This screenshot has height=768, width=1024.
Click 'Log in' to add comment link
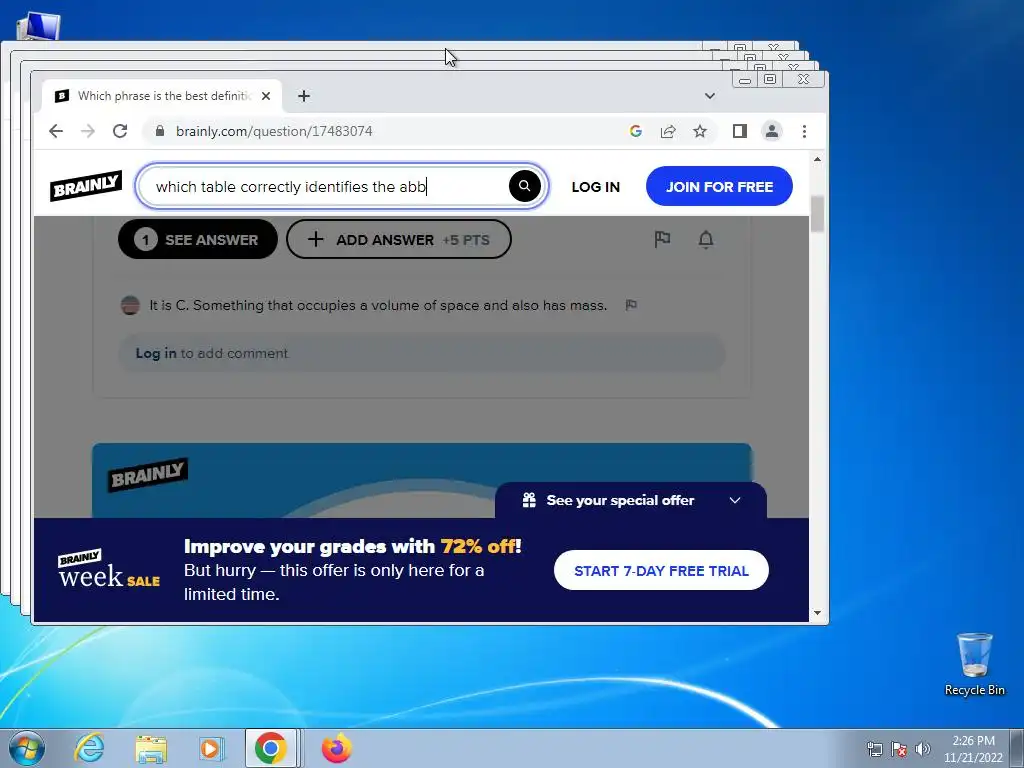click(x=155, y=353)
